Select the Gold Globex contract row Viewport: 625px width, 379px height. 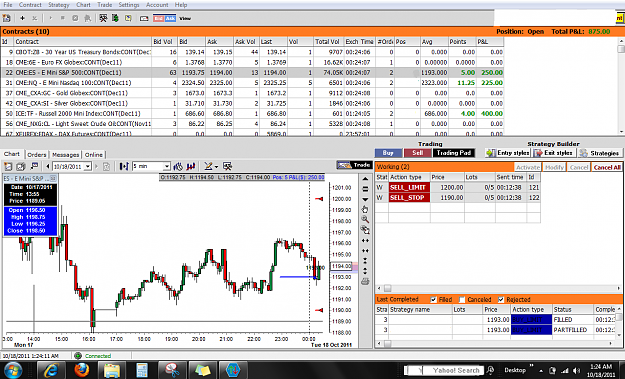[252, 93]
